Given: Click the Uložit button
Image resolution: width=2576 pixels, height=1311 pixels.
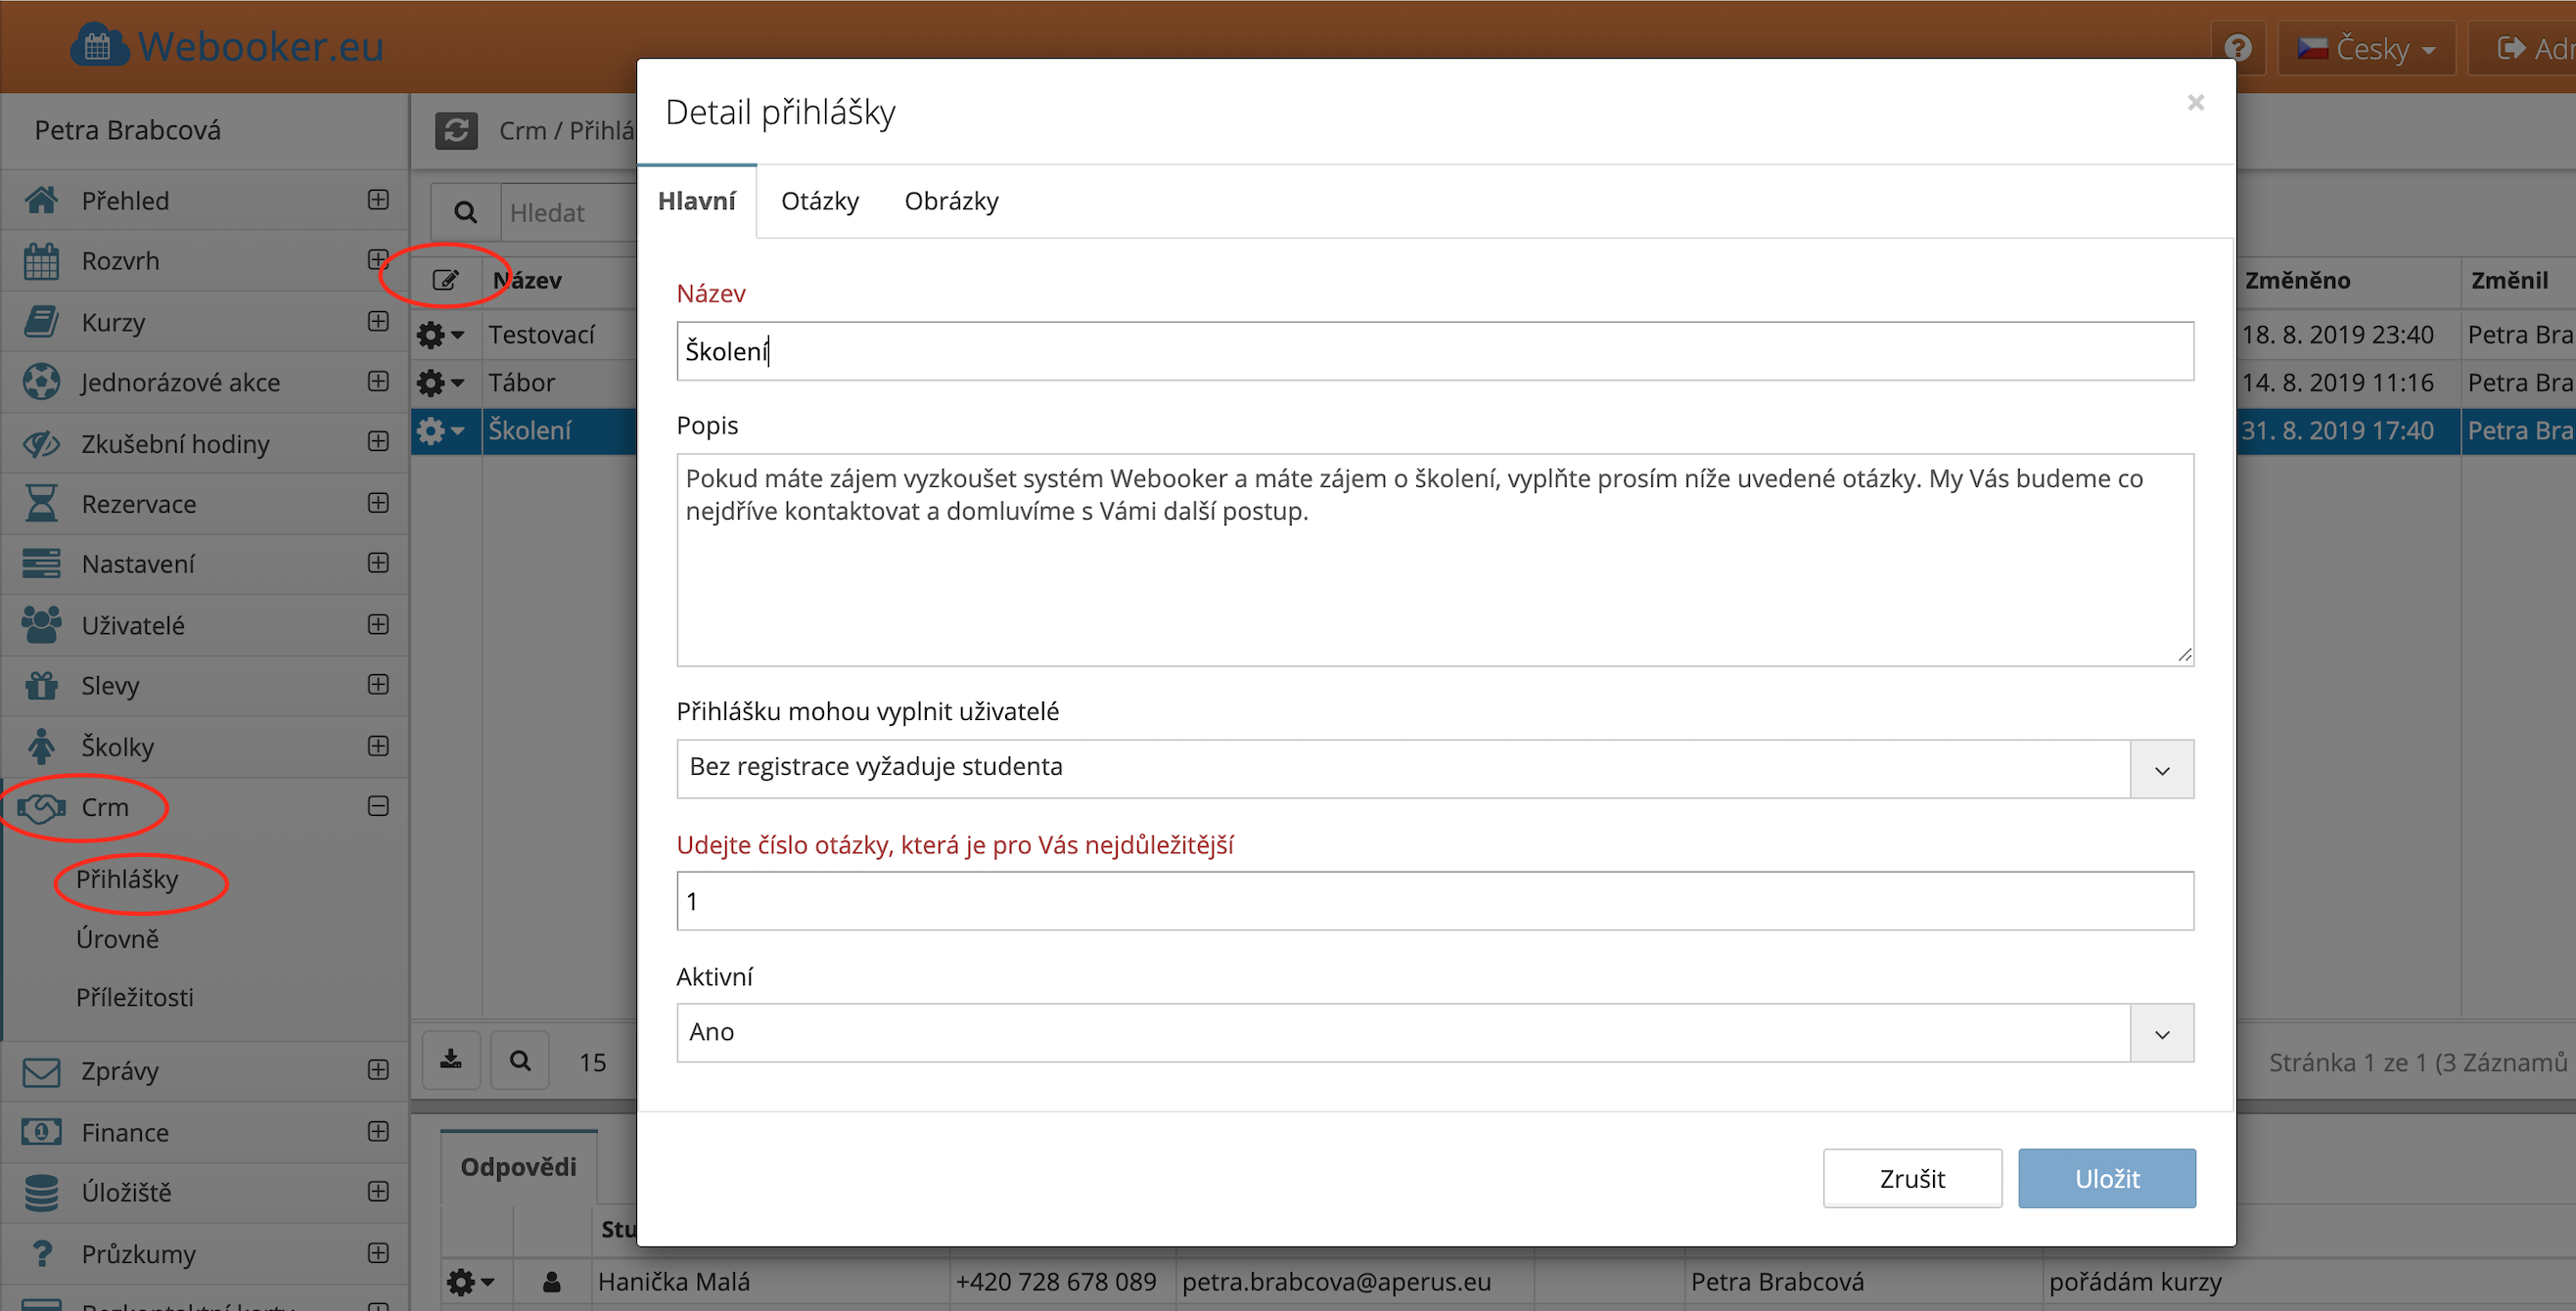Looking at the screenshot, I should (x=2106, y=1178).
